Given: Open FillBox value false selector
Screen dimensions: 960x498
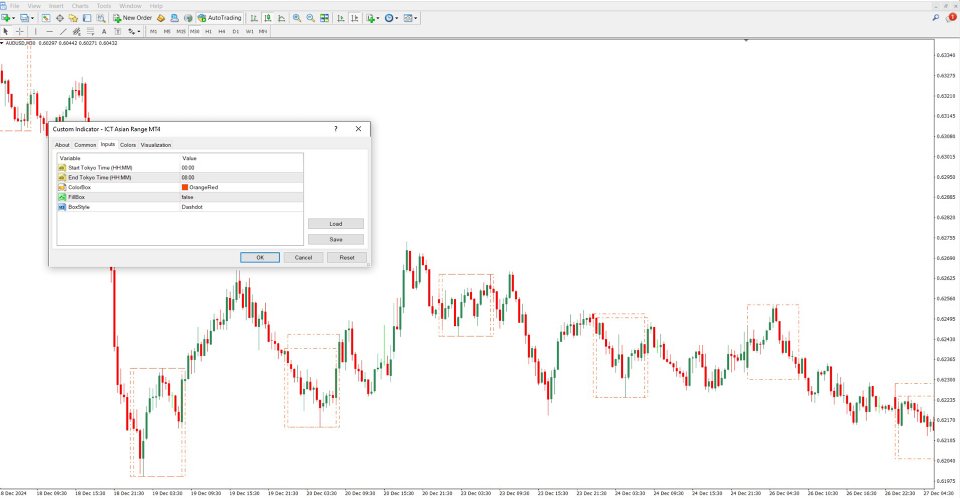Looking at the screenshot, I should tap(241, 197).
